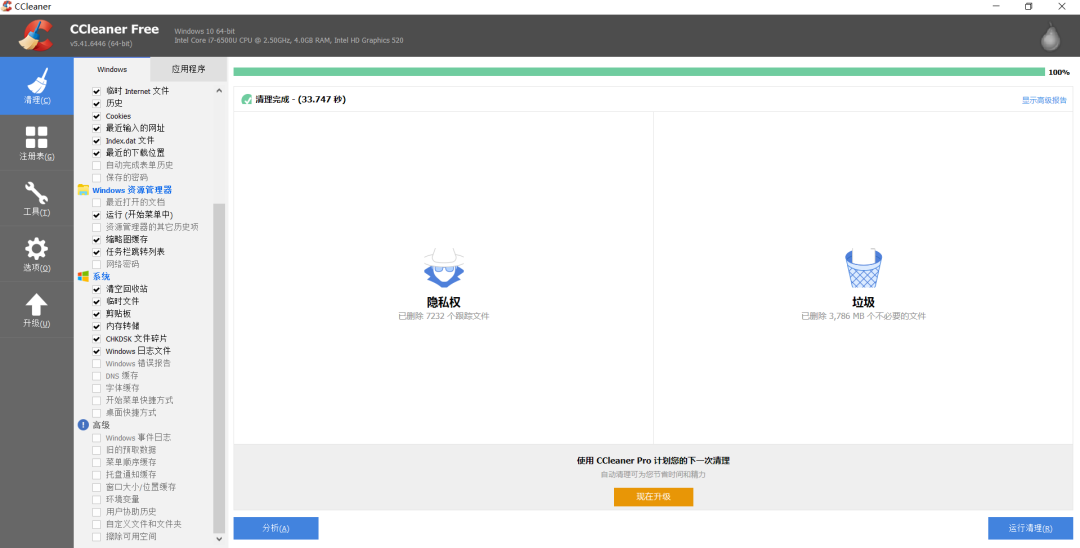Click the checklist scrollbar down arrow
1080x548 pixels.
point(220,539)
